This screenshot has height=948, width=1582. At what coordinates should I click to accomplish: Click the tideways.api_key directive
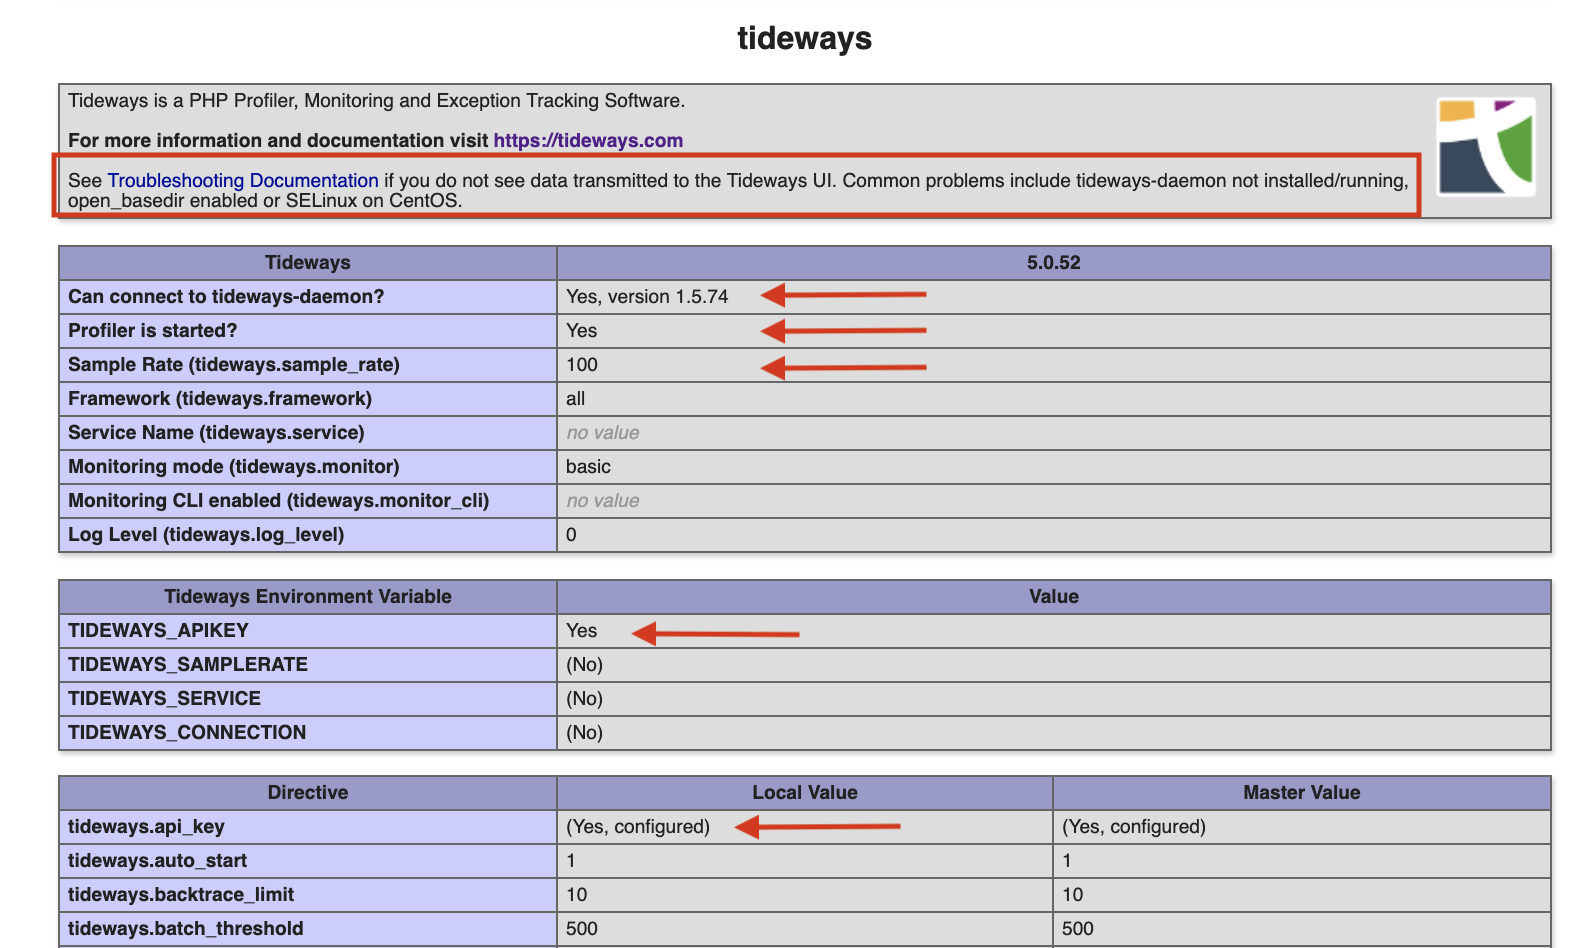click(x=146, y=827)
